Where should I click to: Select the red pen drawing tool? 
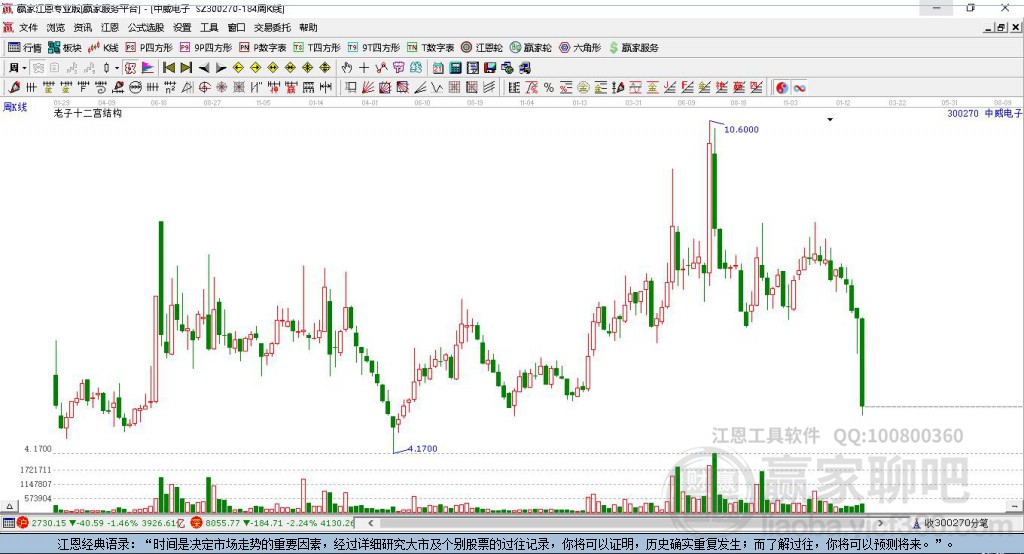(14, 88)
